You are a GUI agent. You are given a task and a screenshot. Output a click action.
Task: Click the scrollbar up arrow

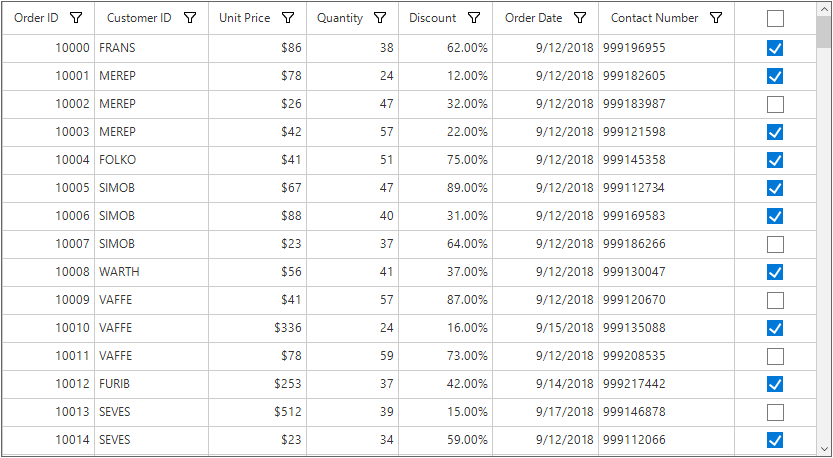[824, 11]
